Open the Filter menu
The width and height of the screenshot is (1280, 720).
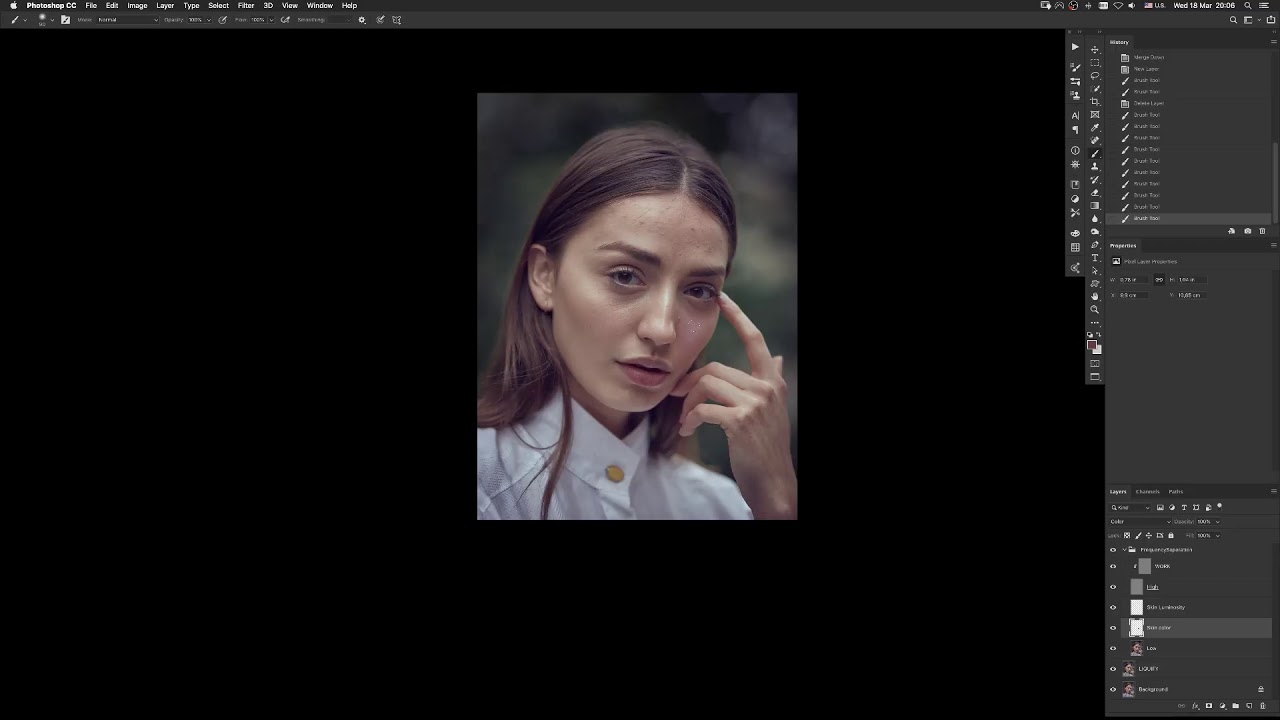246,5
